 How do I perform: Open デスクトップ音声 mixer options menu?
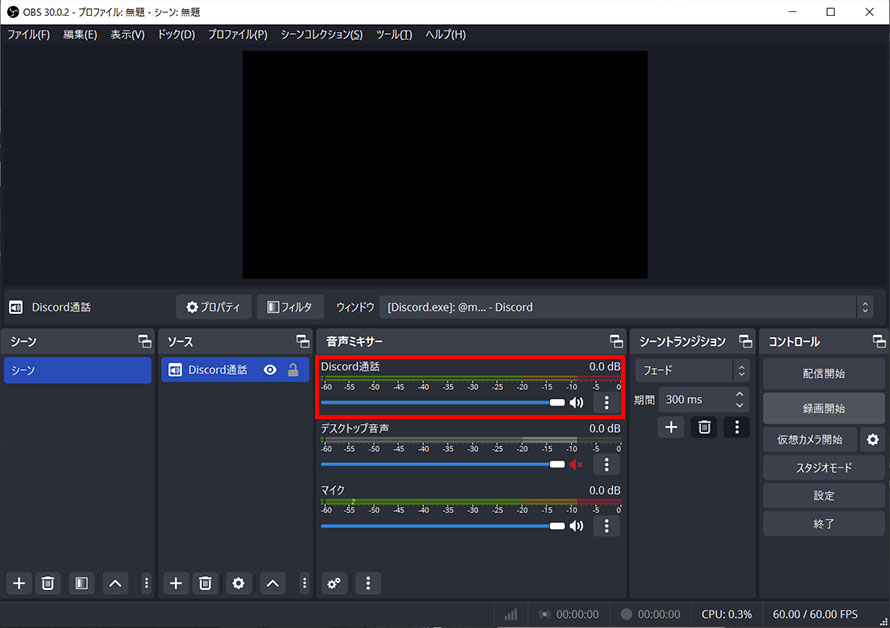click(606, 464)
